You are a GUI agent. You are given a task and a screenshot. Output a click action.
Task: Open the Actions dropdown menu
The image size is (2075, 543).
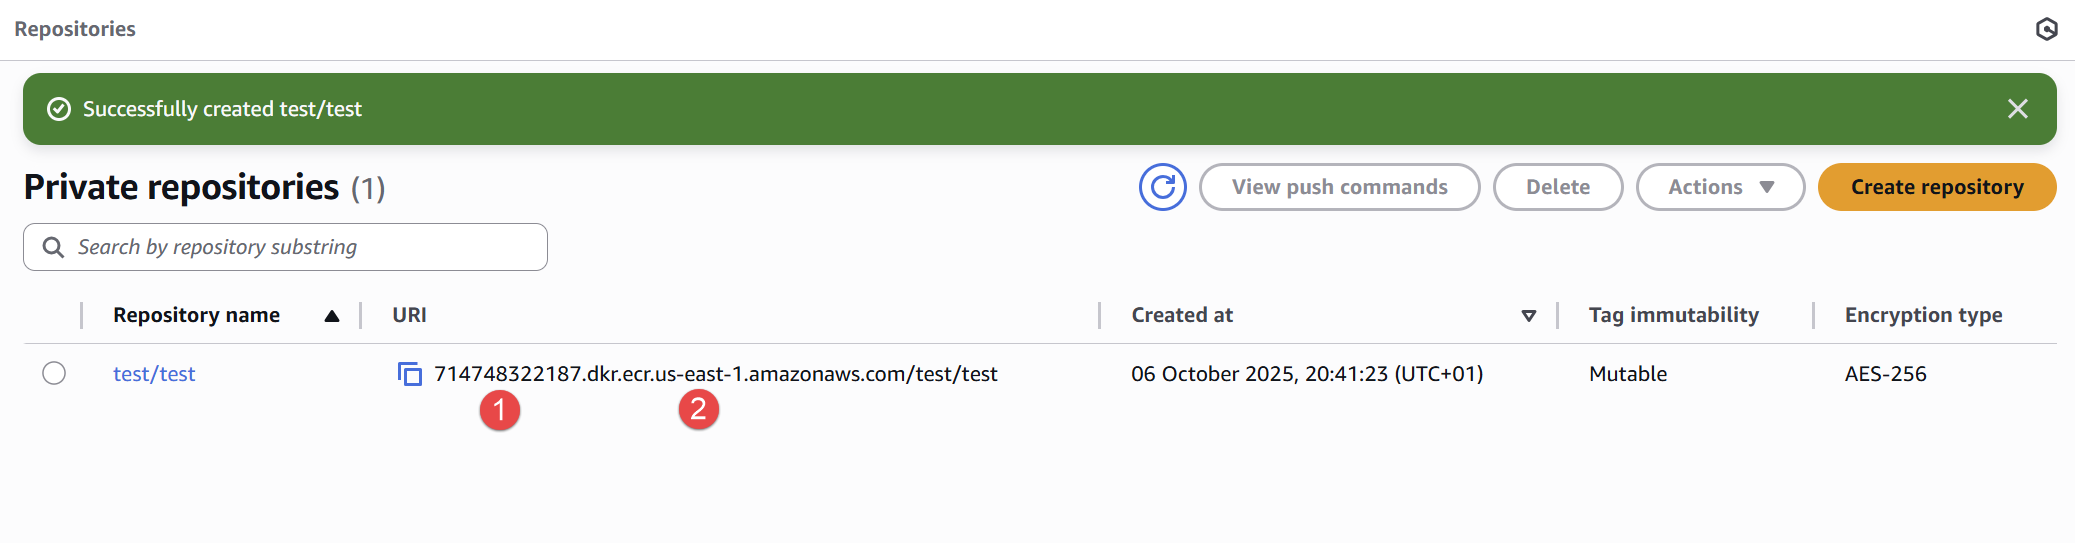[1719, 187]
